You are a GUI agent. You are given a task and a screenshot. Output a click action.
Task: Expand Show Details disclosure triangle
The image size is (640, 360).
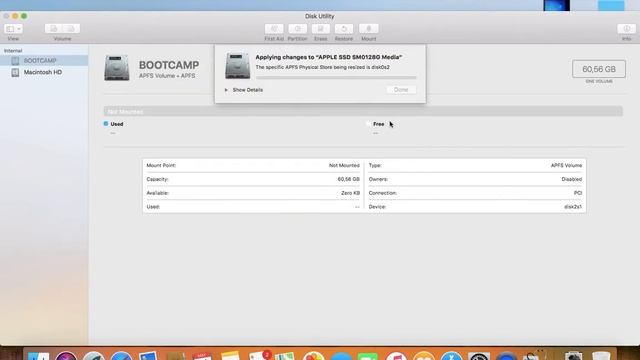[x=226, y=90]
